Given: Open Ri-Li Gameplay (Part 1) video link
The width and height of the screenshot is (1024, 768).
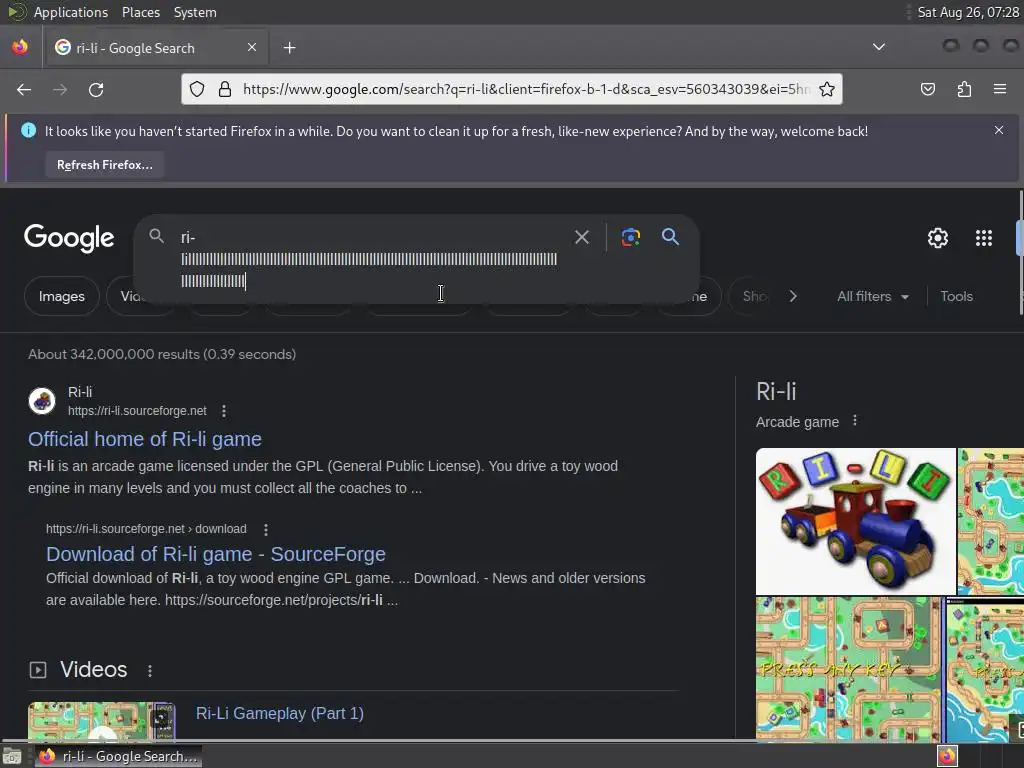Looking at the screenshot, I should tap(280, 713).
